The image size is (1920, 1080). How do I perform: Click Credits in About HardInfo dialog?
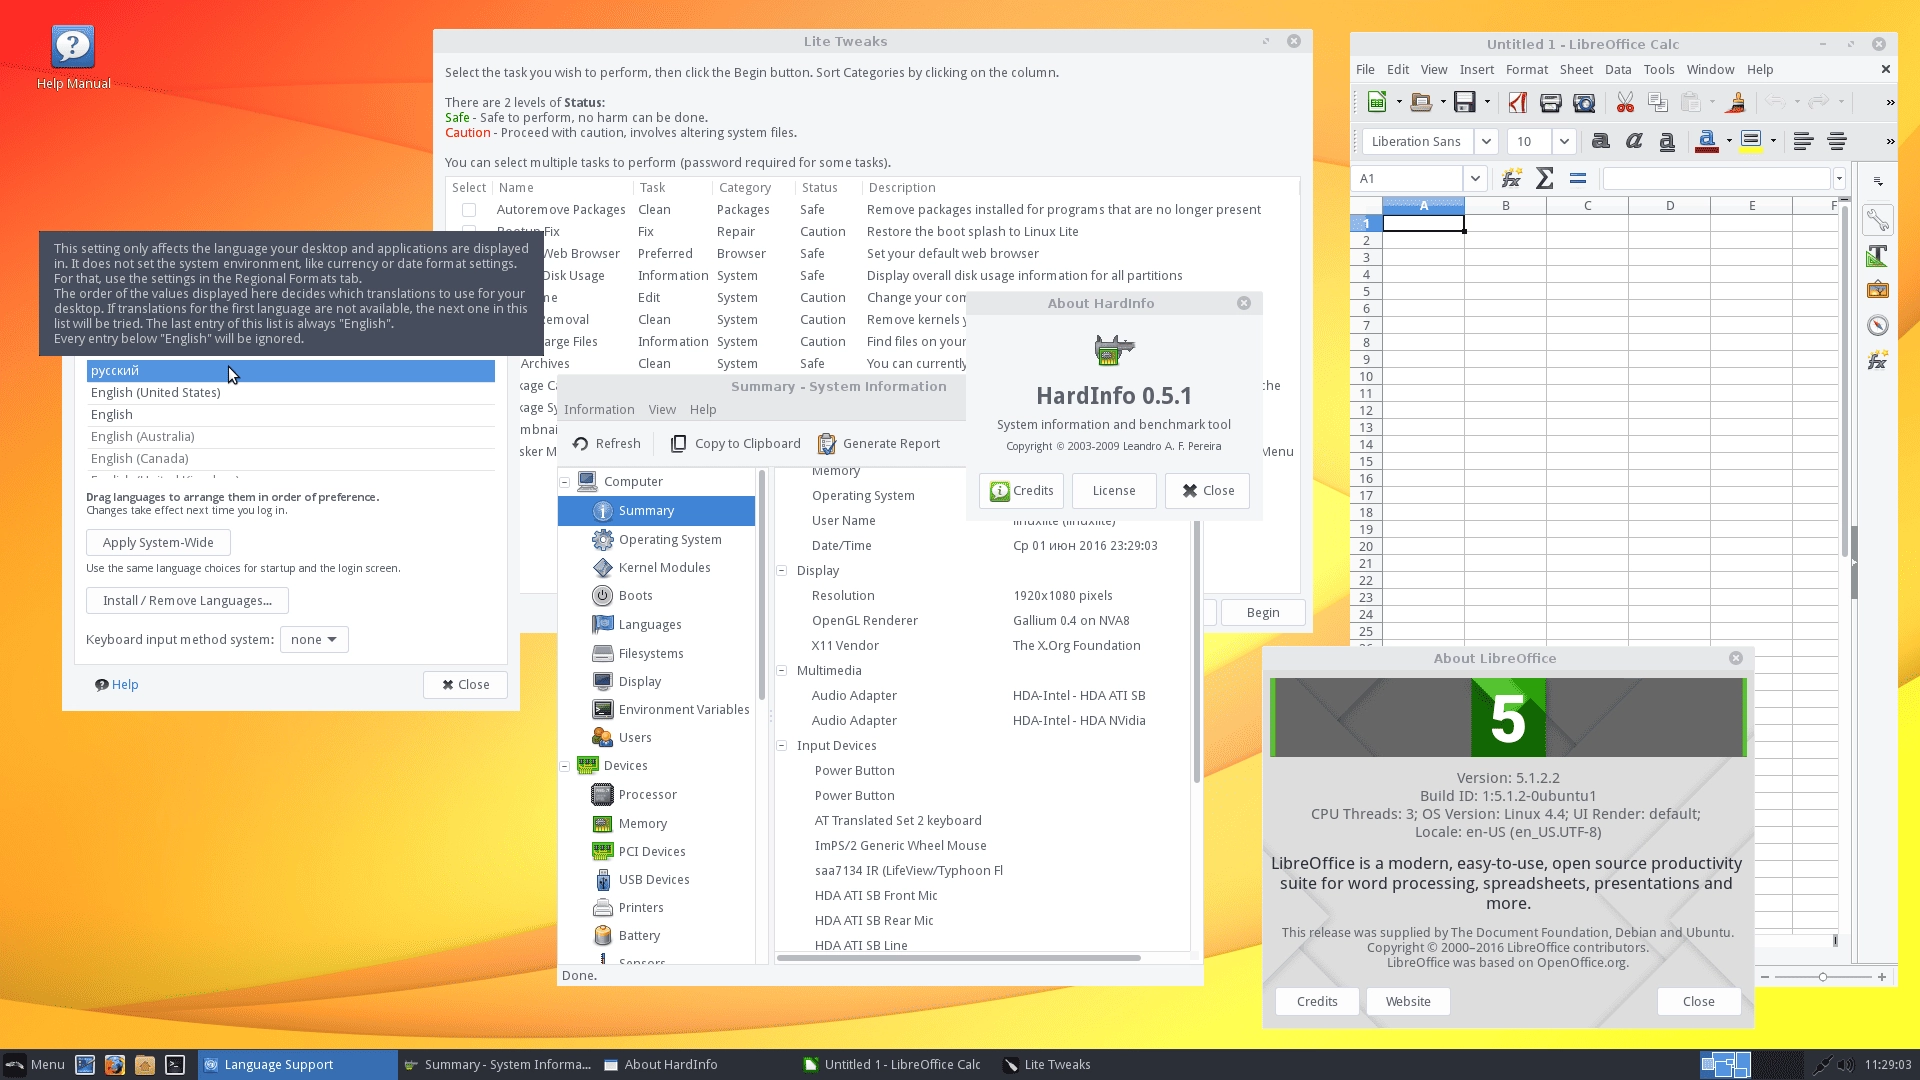(x=1021, y=491)
